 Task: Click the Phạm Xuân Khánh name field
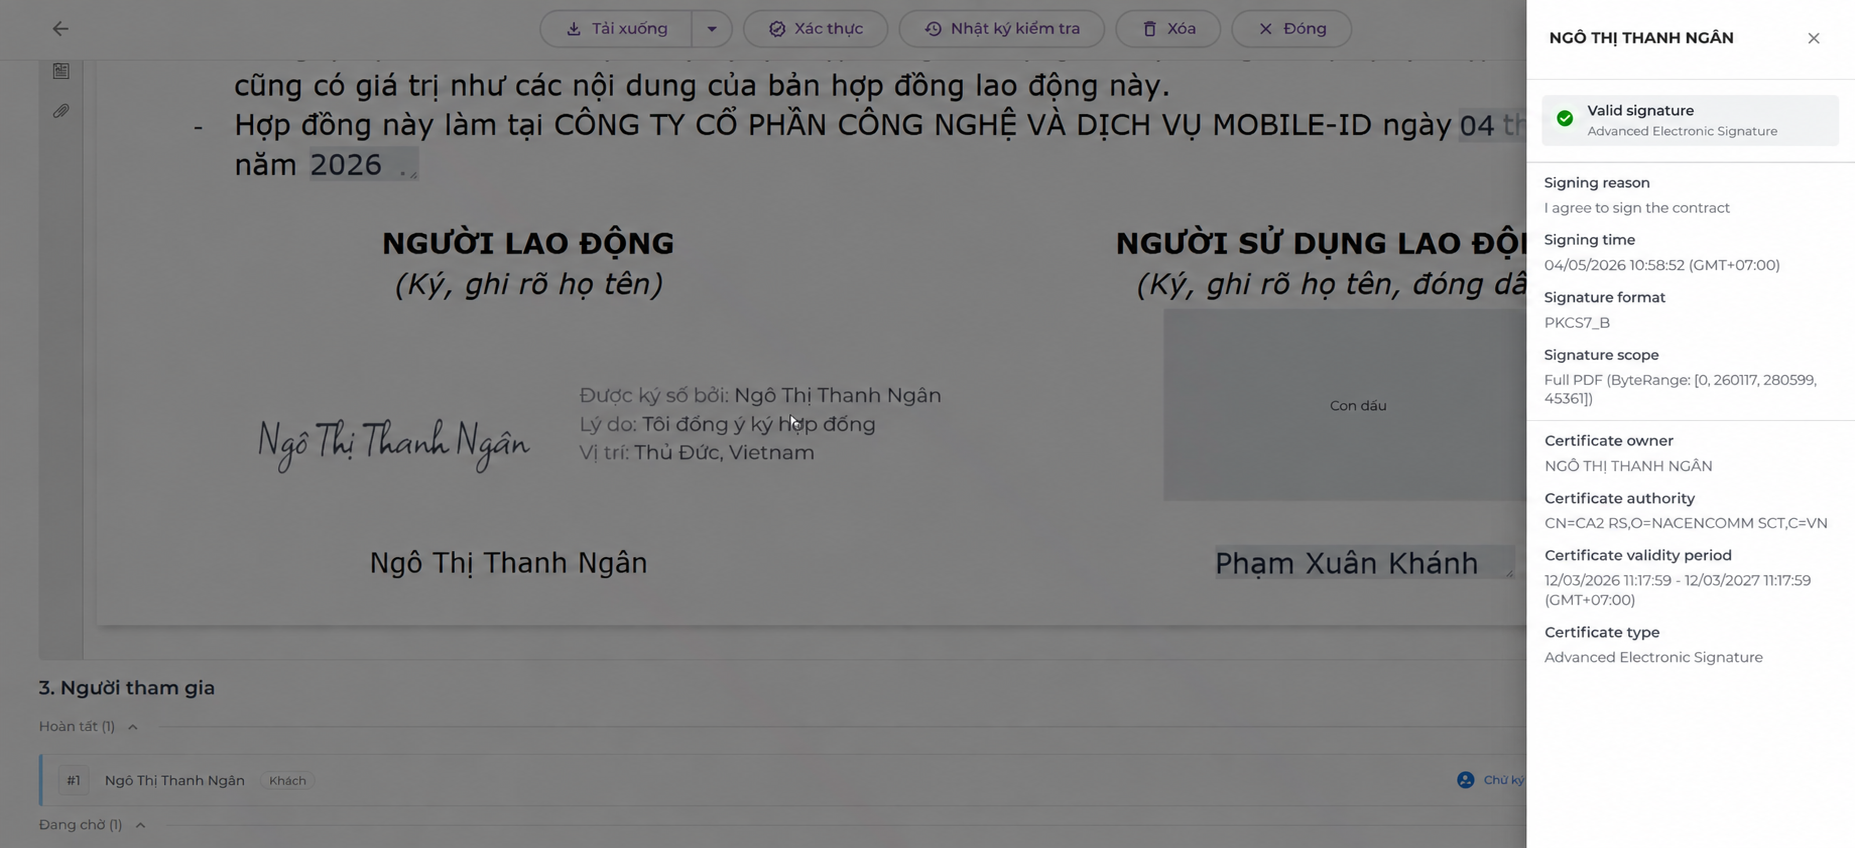[1364, 563]
